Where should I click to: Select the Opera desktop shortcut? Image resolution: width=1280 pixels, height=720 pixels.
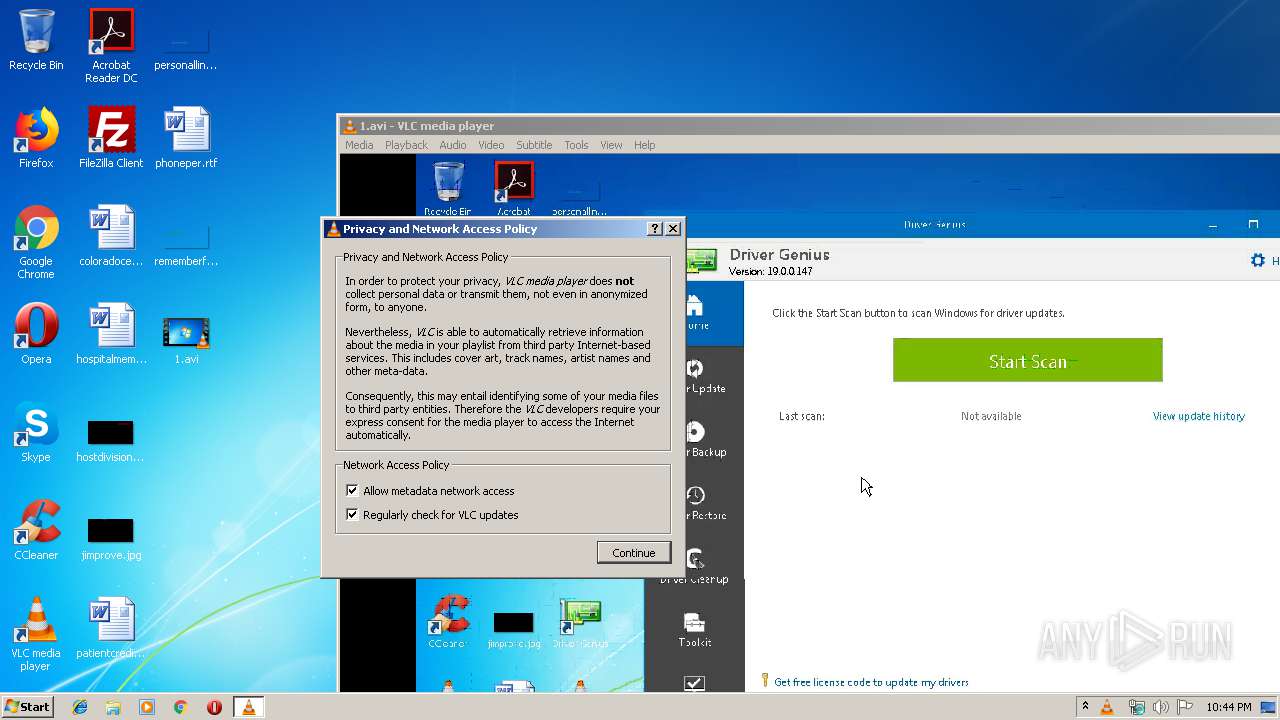coord(36,334)
